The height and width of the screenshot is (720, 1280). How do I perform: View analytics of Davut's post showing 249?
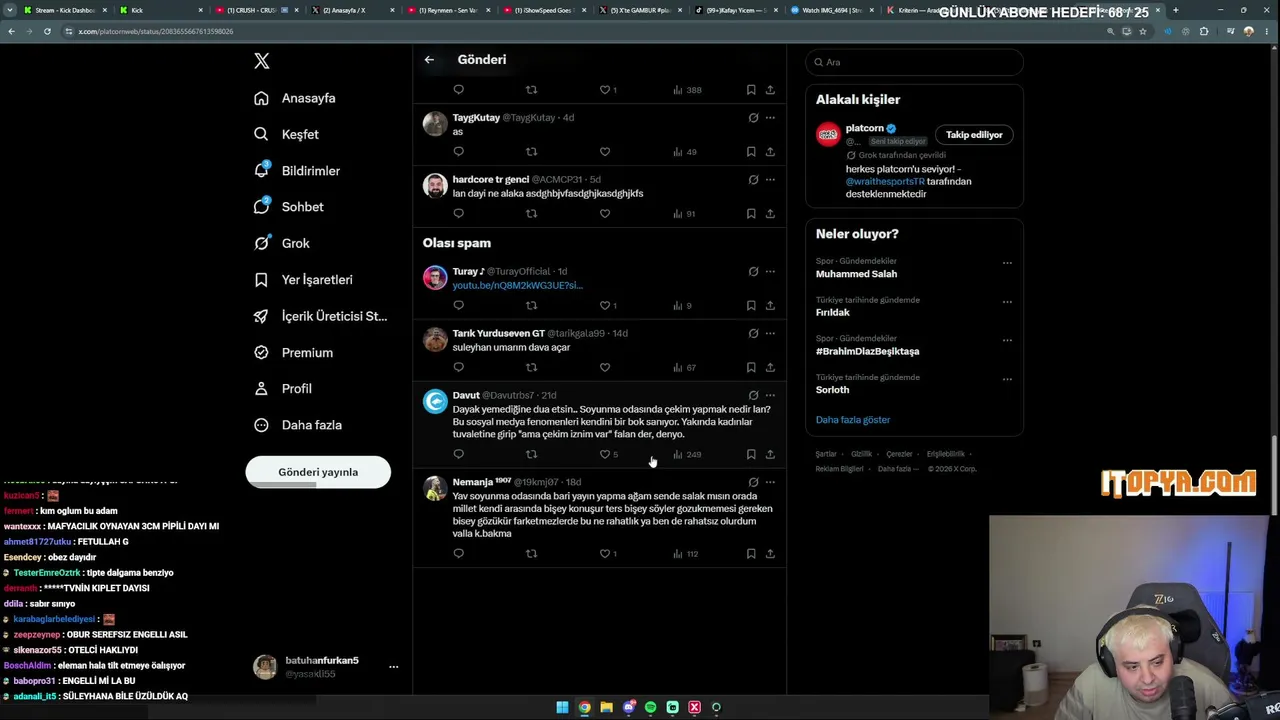687,455
